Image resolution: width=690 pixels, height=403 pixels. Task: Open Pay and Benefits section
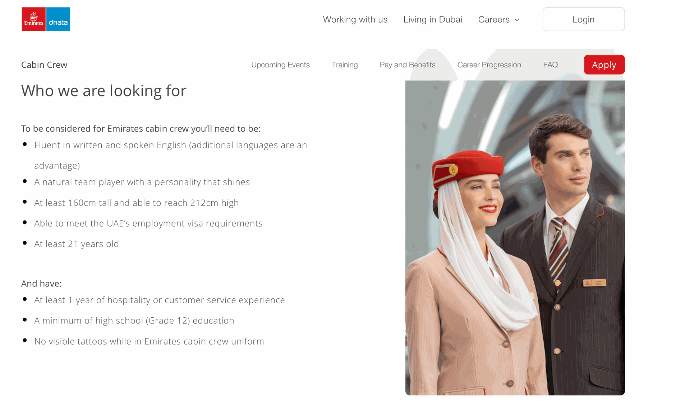(x=407, y=65)
